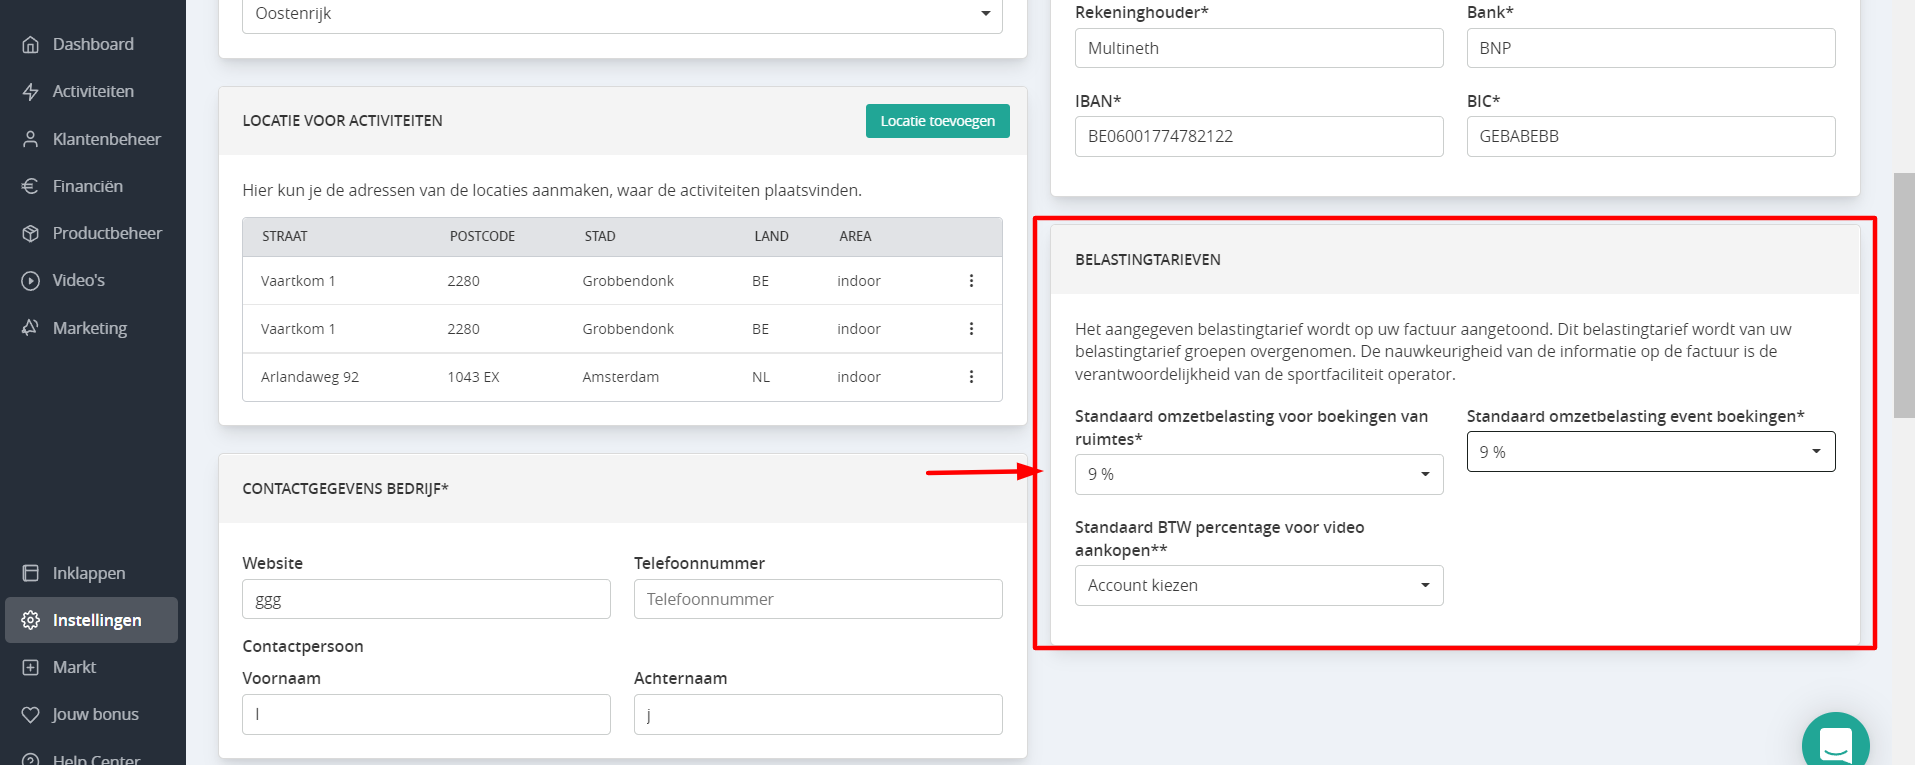Click the NL country cell

pyautogui.click(x=761, y=377)
